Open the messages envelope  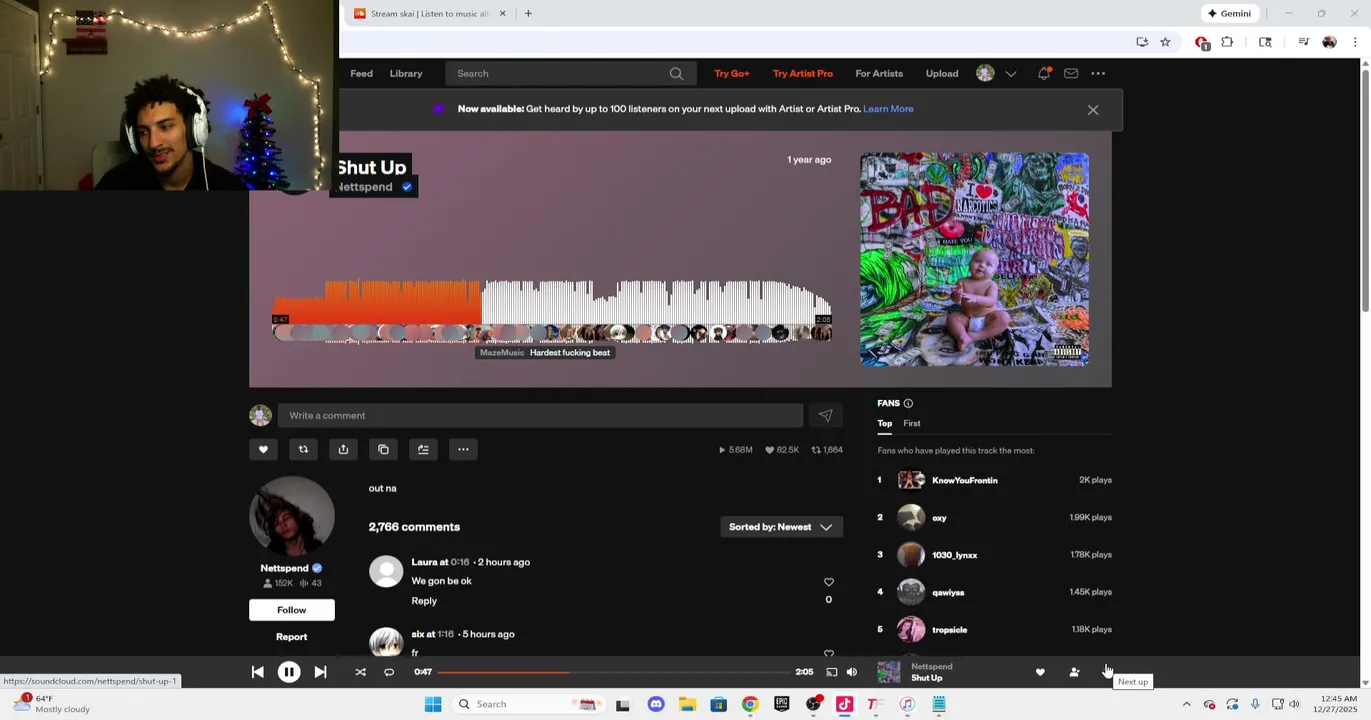(x=1071, y=73)
